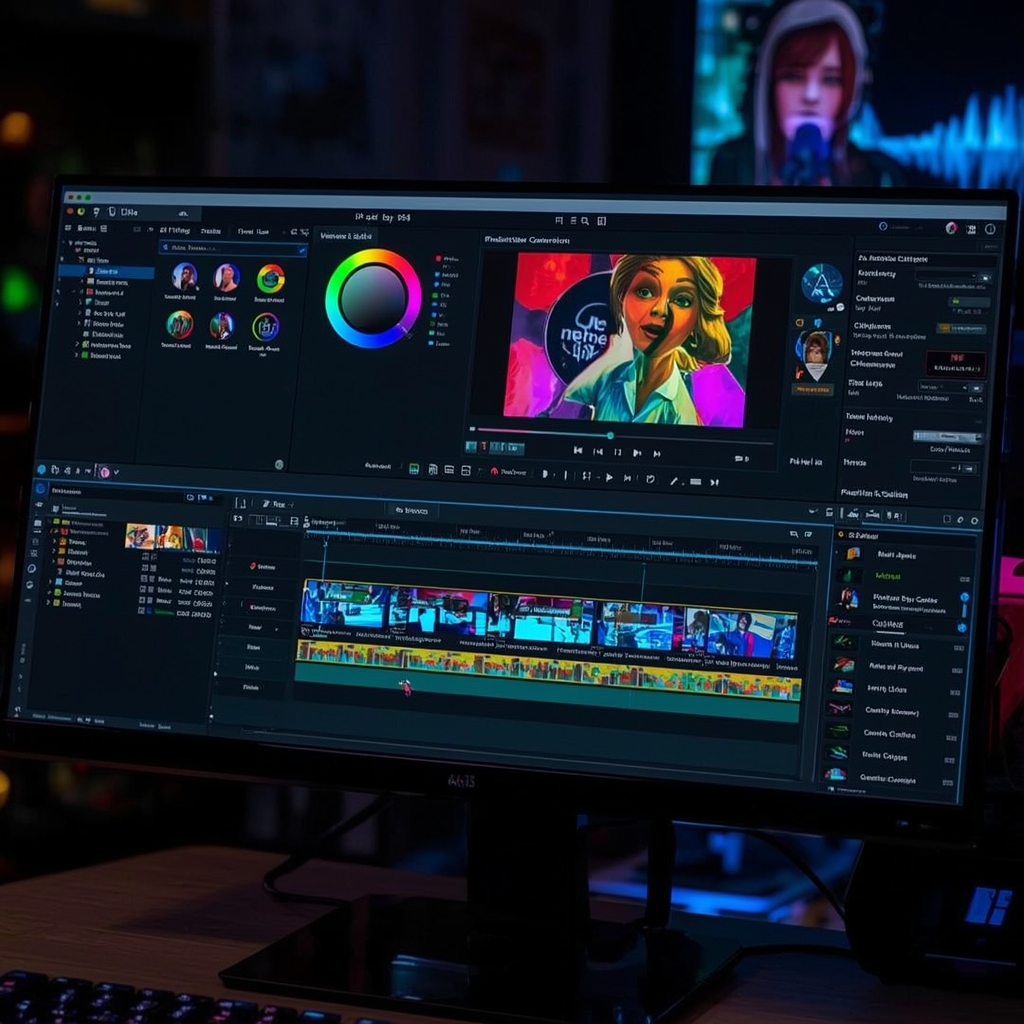Click the numeric field at bottom of properties panel

(944, 468)
